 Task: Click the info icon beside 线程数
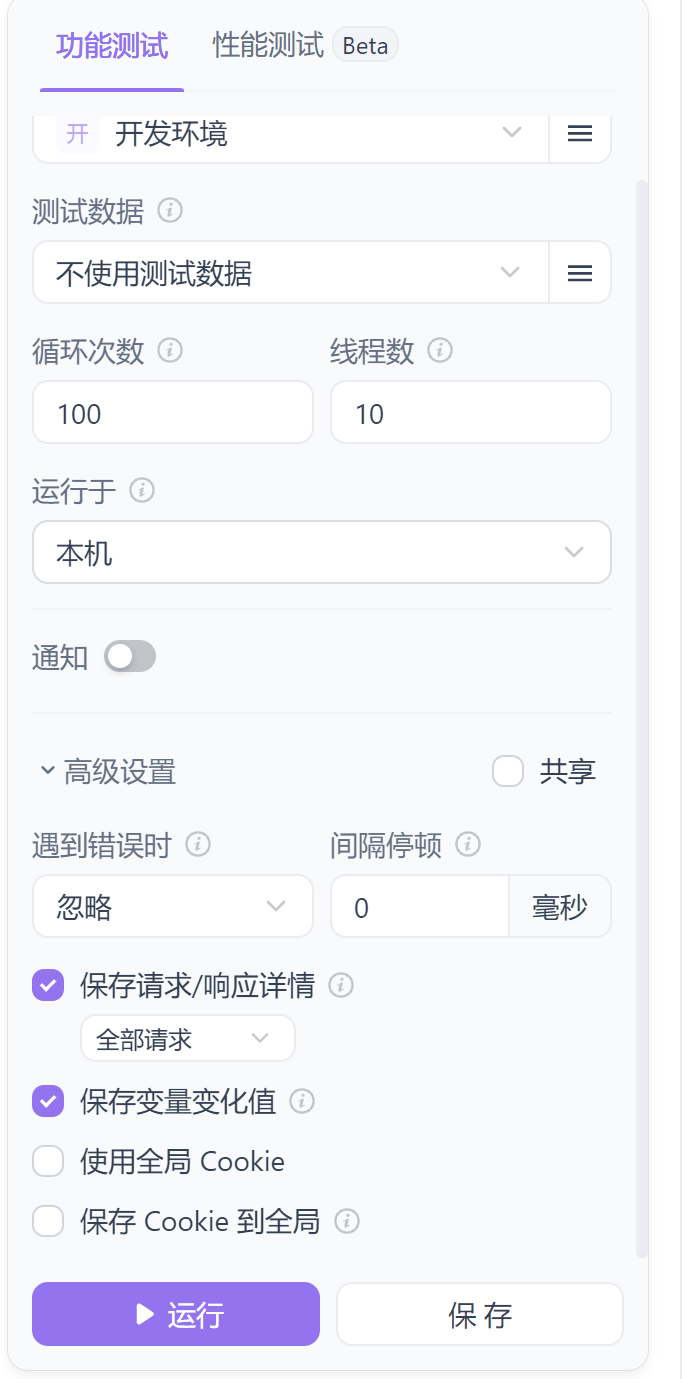tap(440, 351)
